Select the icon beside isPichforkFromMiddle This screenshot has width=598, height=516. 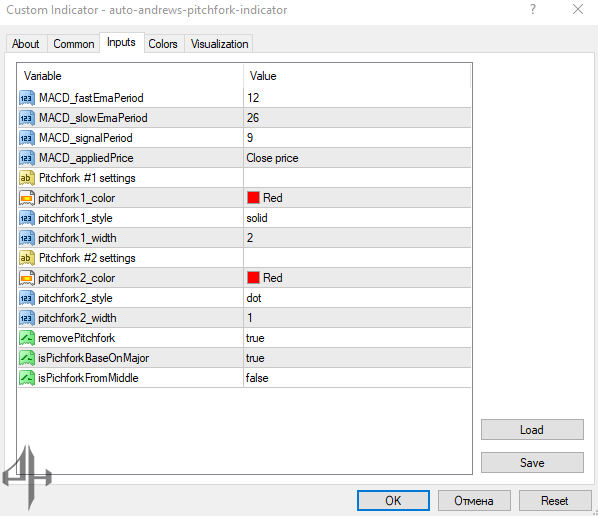(27, 378)
